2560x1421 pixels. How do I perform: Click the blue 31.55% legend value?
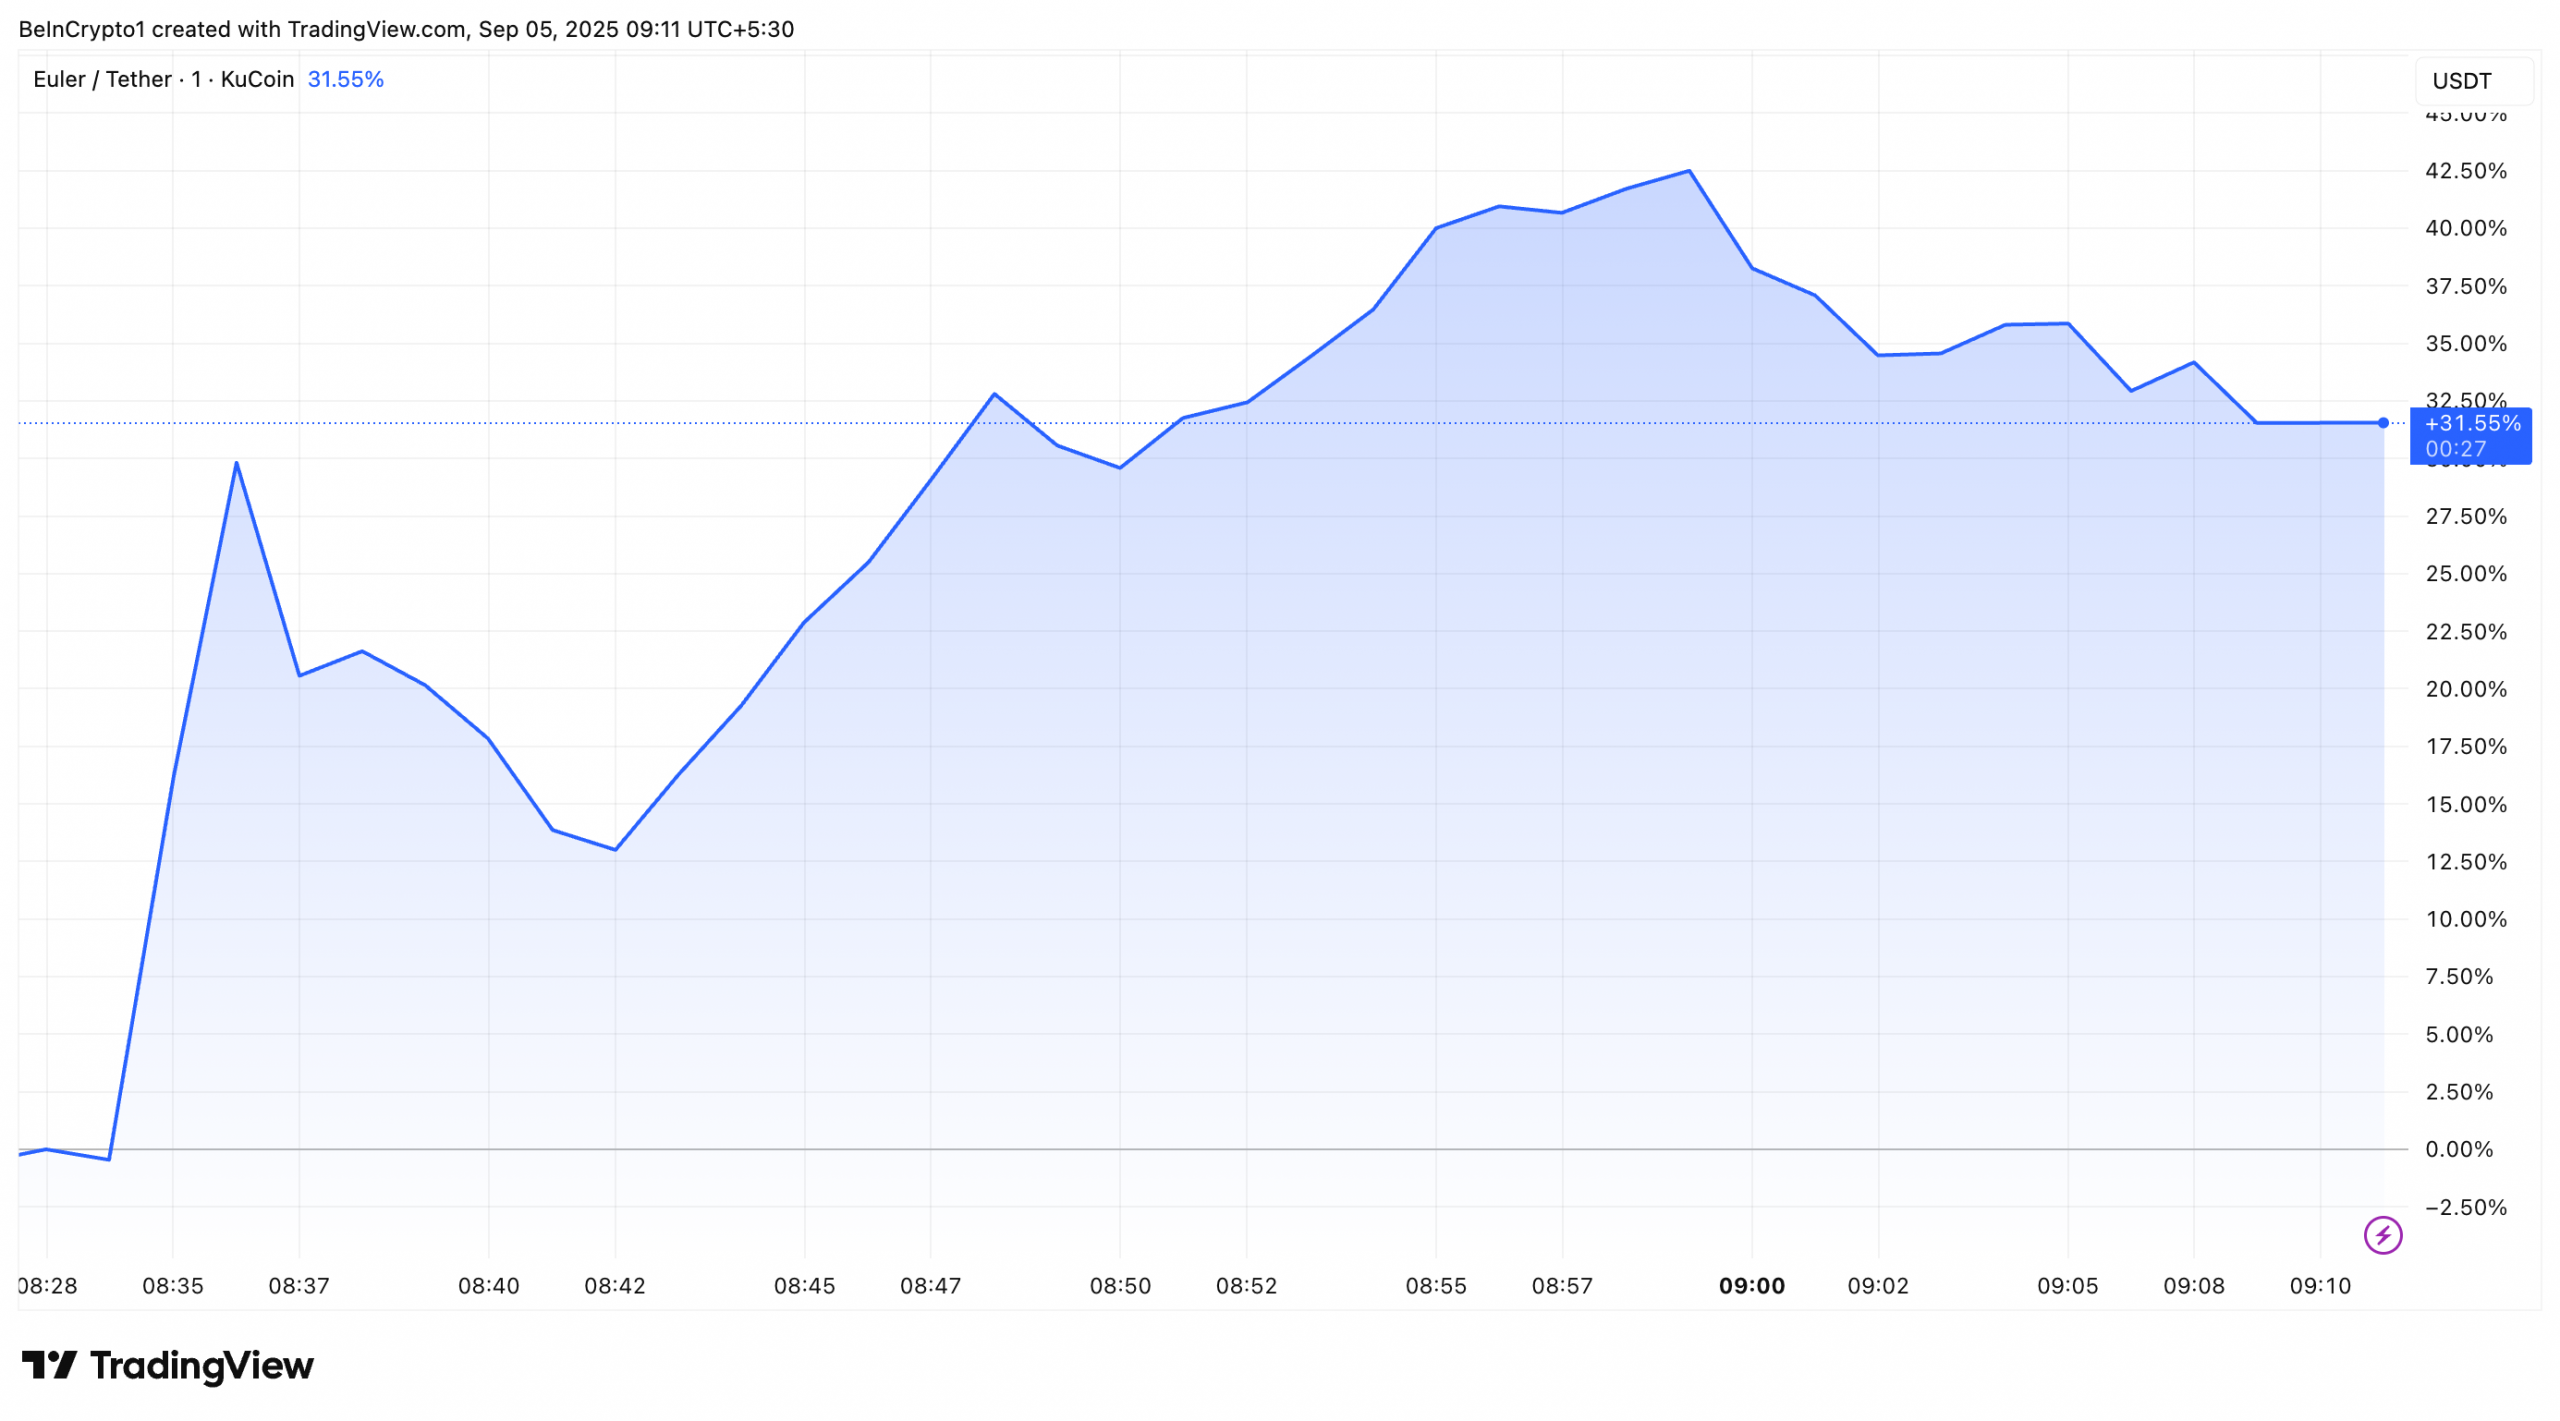345,79
